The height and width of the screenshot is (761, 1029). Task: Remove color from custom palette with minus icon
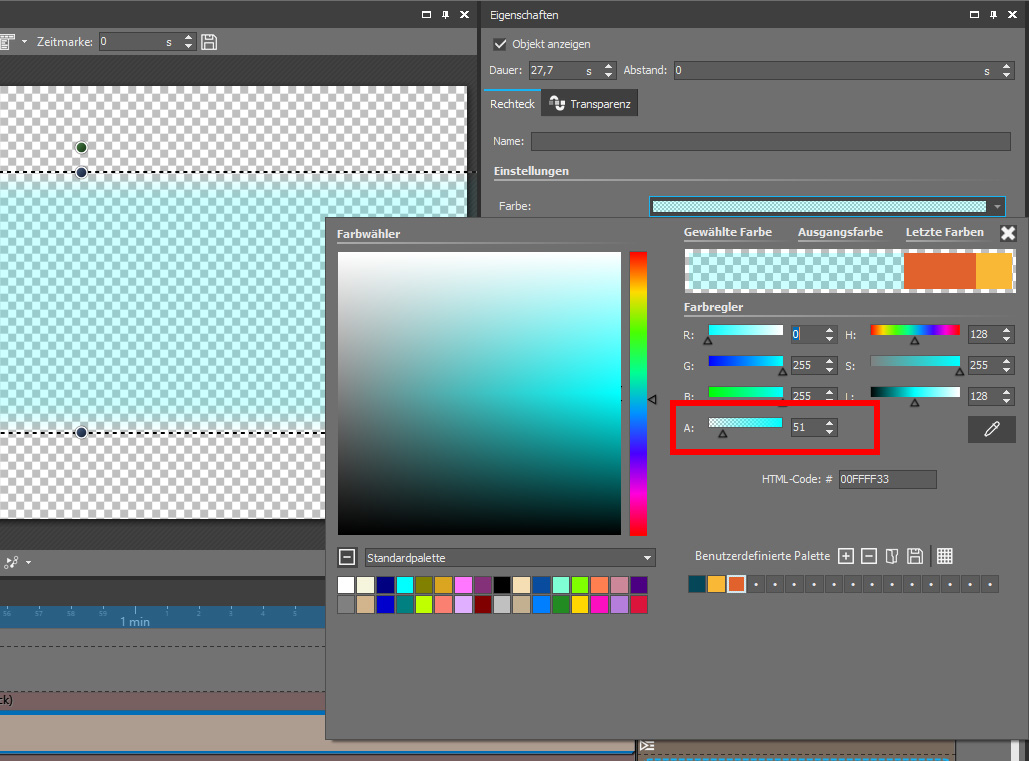[868, 556]
